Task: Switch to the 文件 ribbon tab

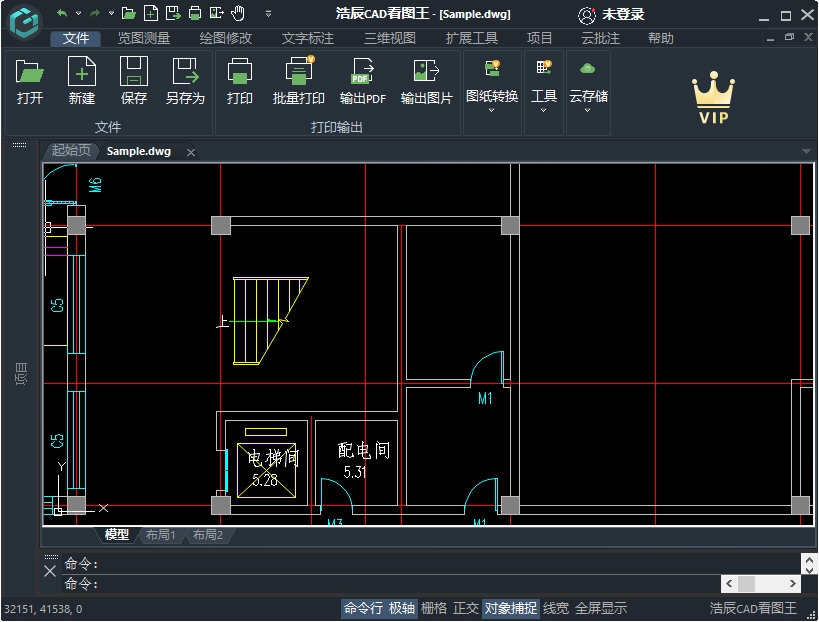Action: [x=76, y=39]
